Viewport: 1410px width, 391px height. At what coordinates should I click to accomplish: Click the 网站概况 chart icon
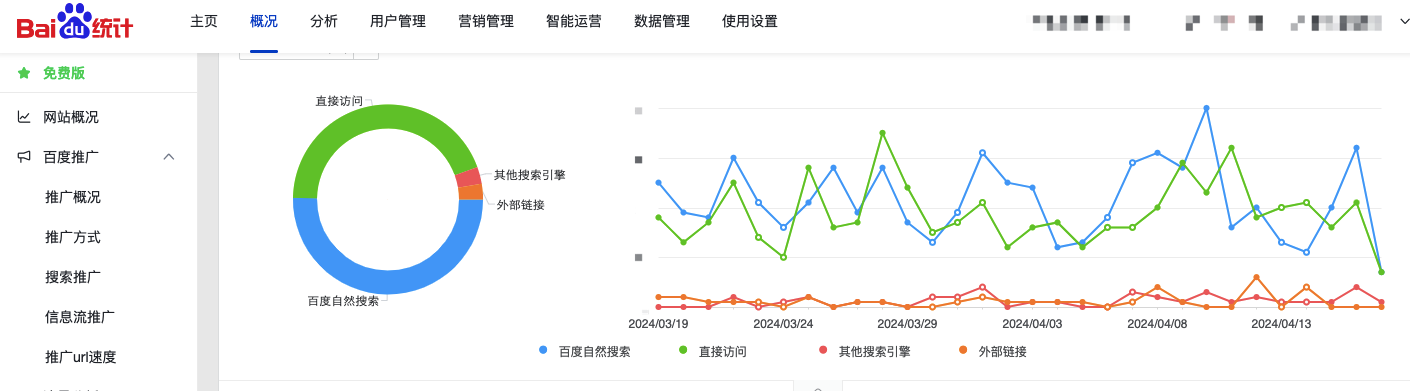click(23, 117)
